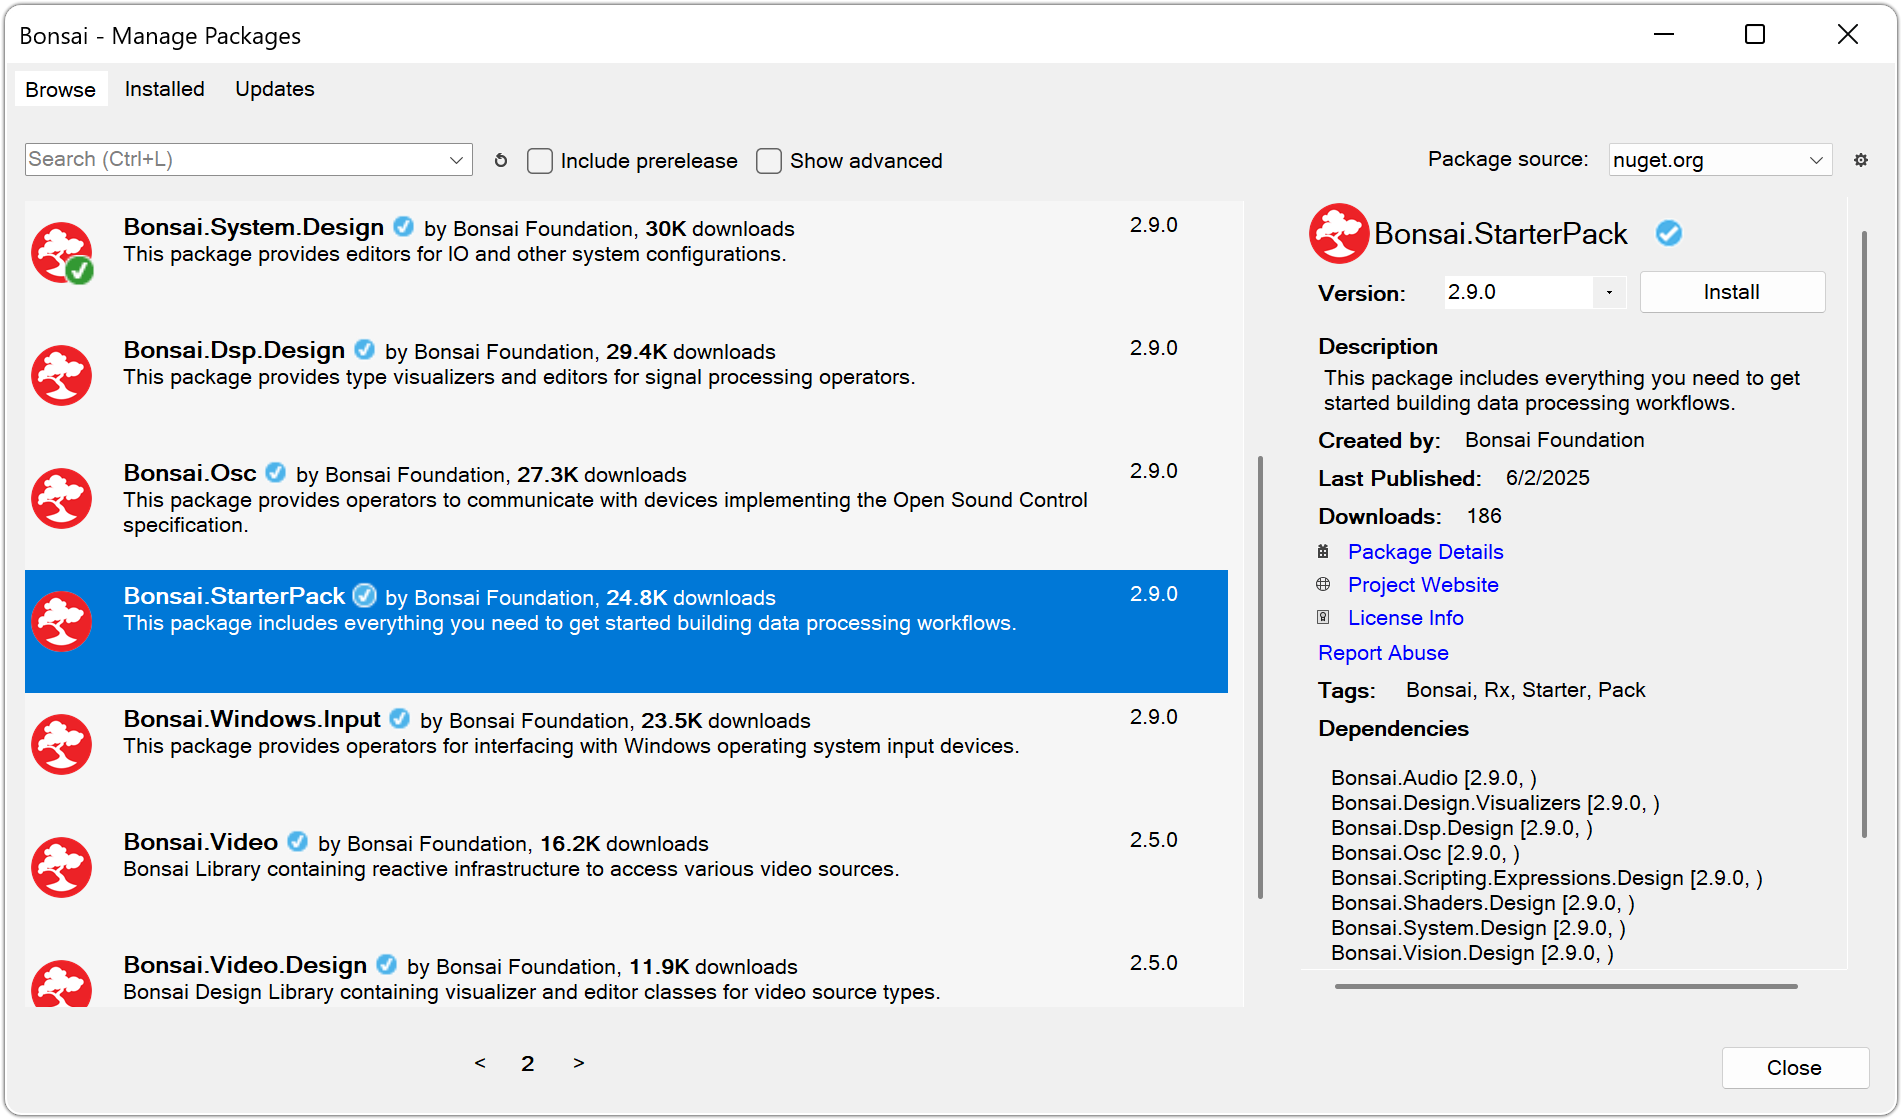Click the current page number 2
This screenshot has width=1902, height=1120.
(528, 1064)
